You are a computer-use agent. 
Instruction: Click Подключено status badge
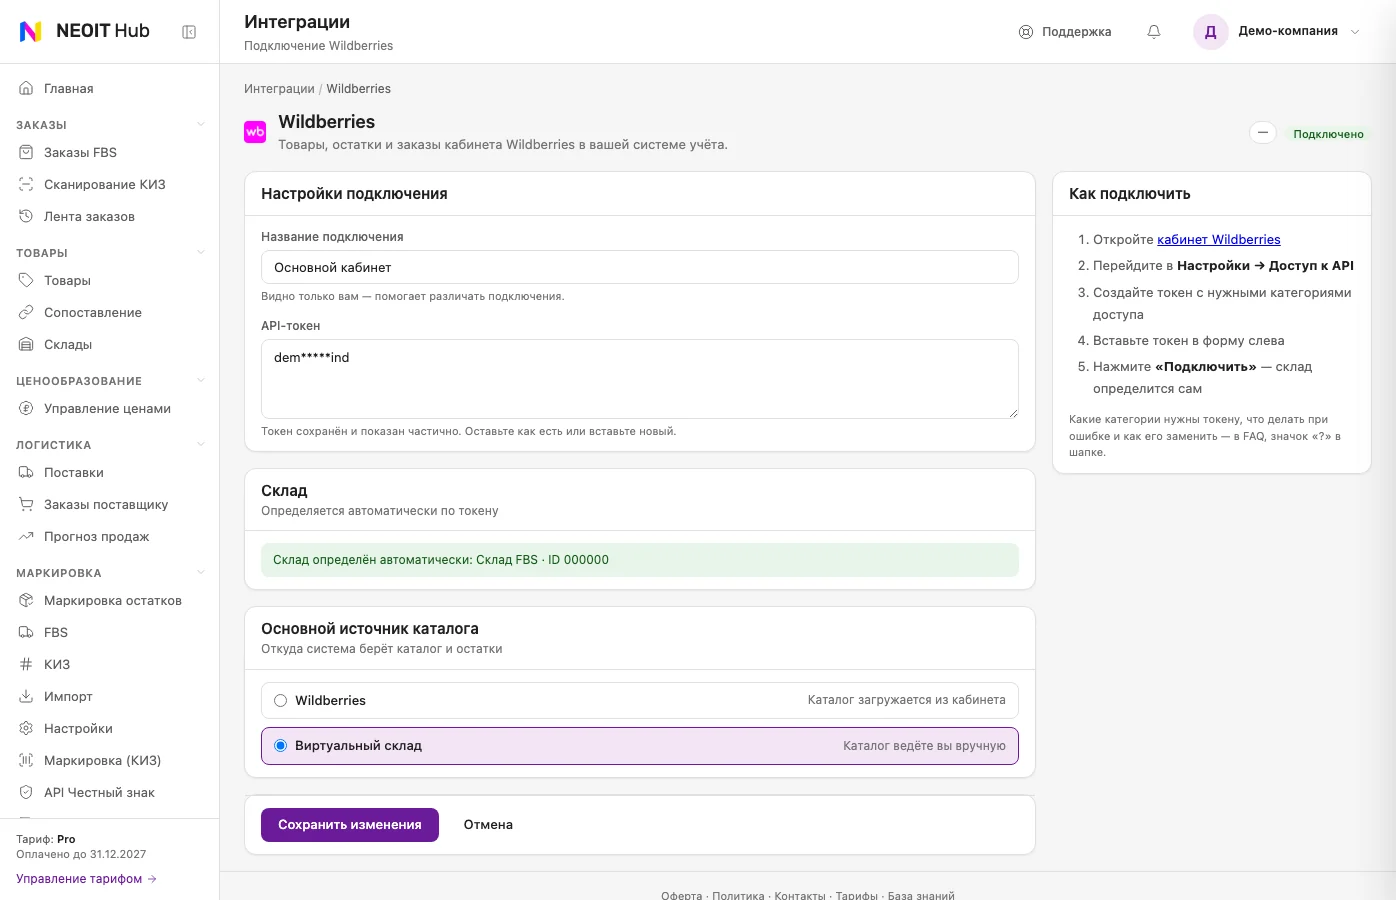[x=1328, y=134]
